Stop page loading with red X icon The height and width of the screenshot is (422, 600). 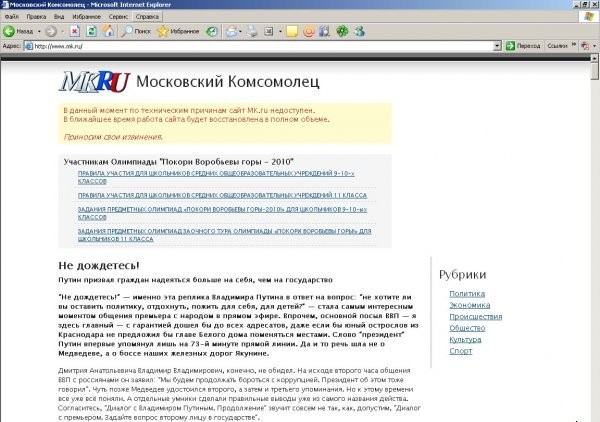coord(75,31)
